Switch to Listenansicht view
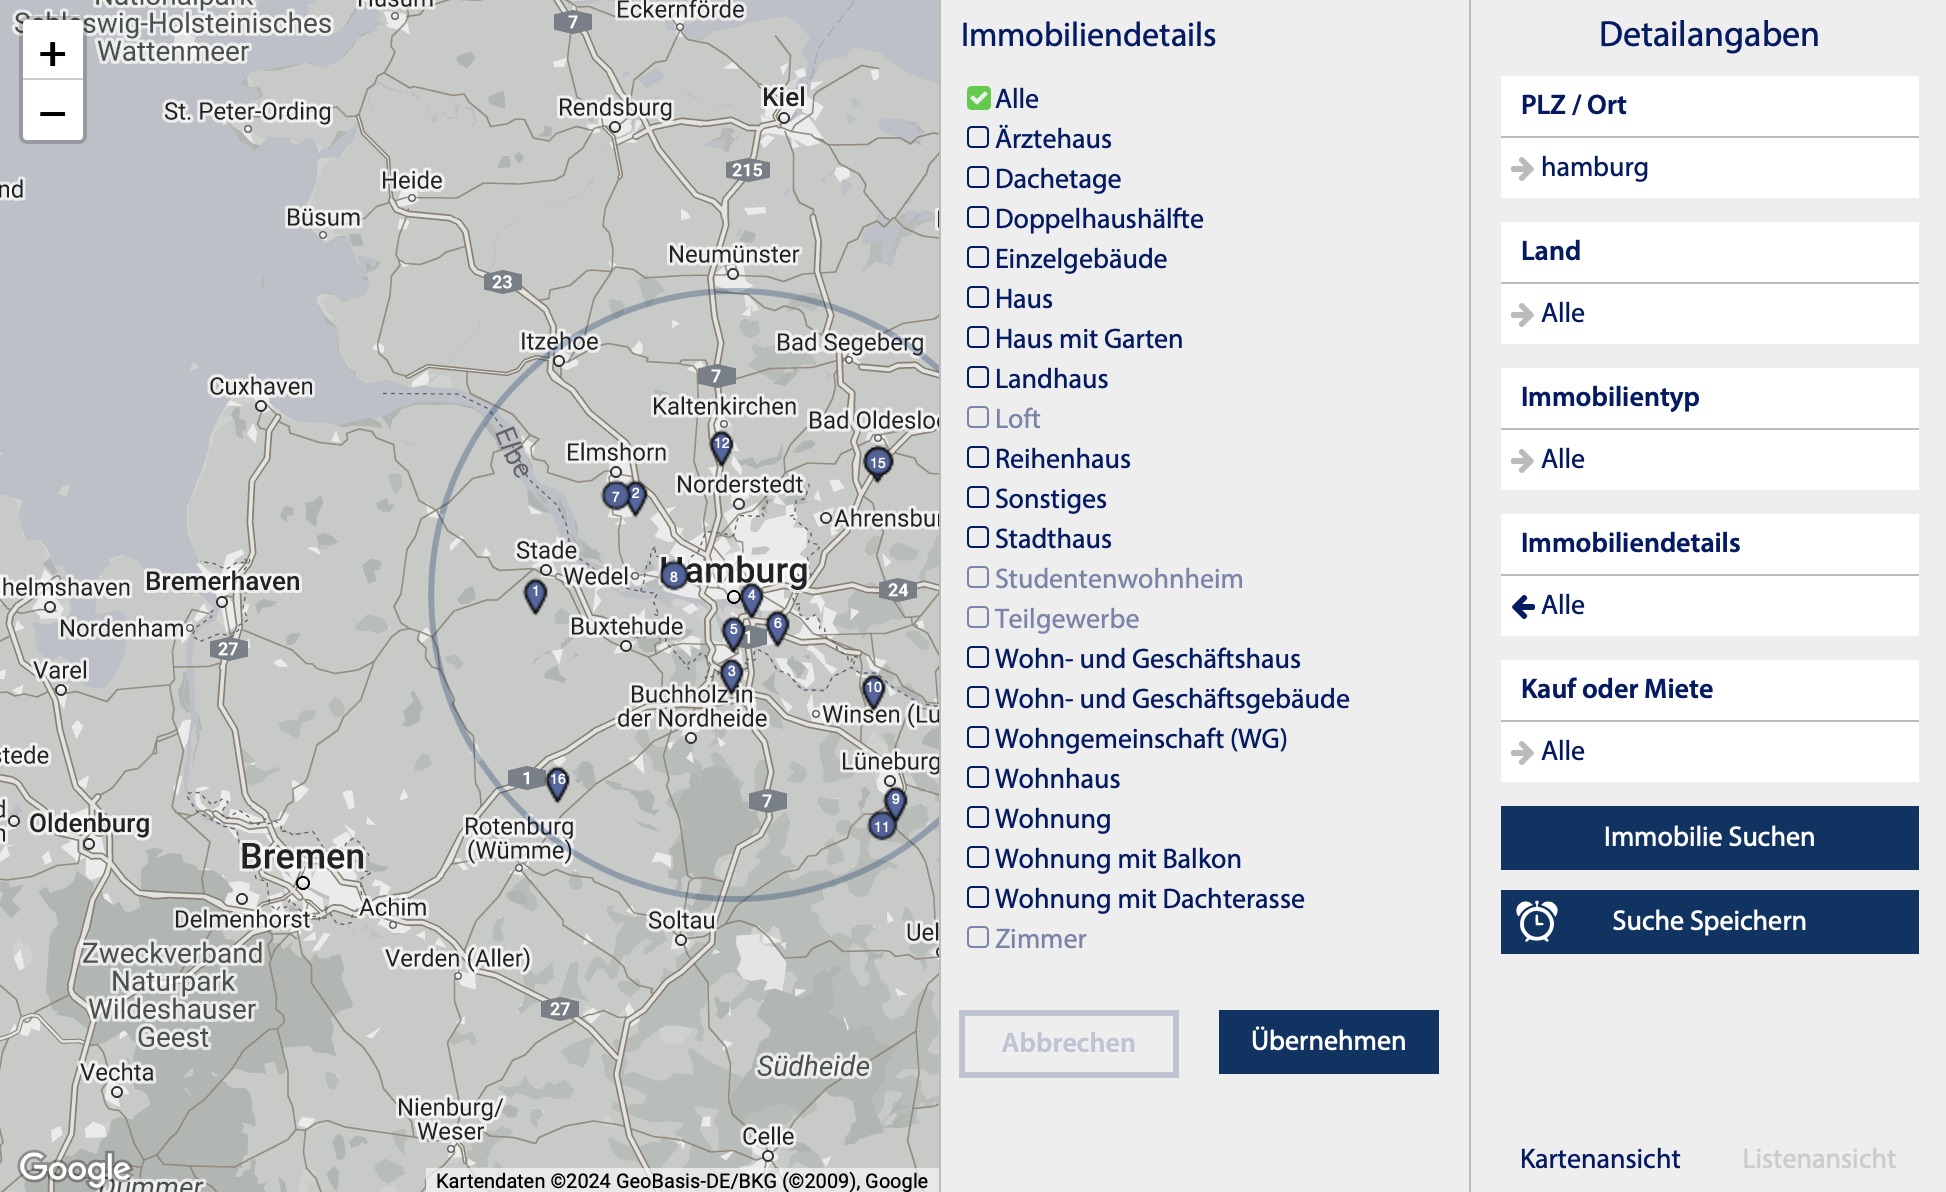The image size is (1946, 1192). [x=1818, y=1159]
